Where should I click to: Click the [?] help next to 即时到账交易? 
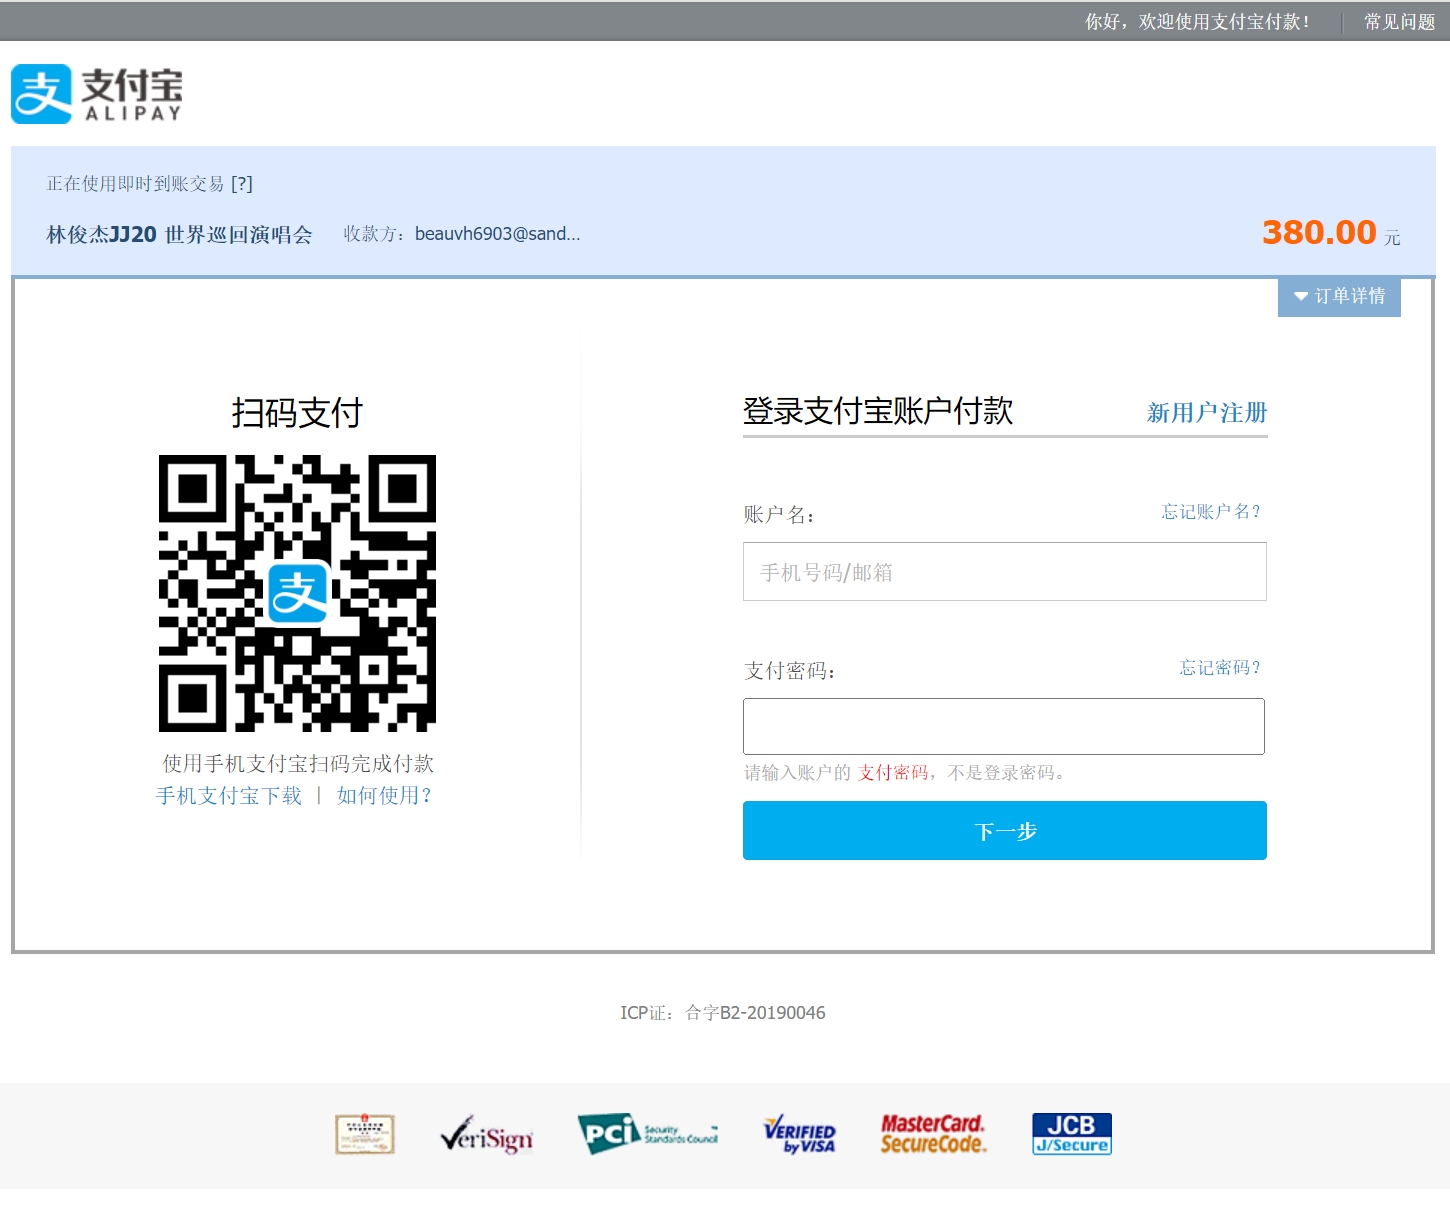[x=242, y=184]
